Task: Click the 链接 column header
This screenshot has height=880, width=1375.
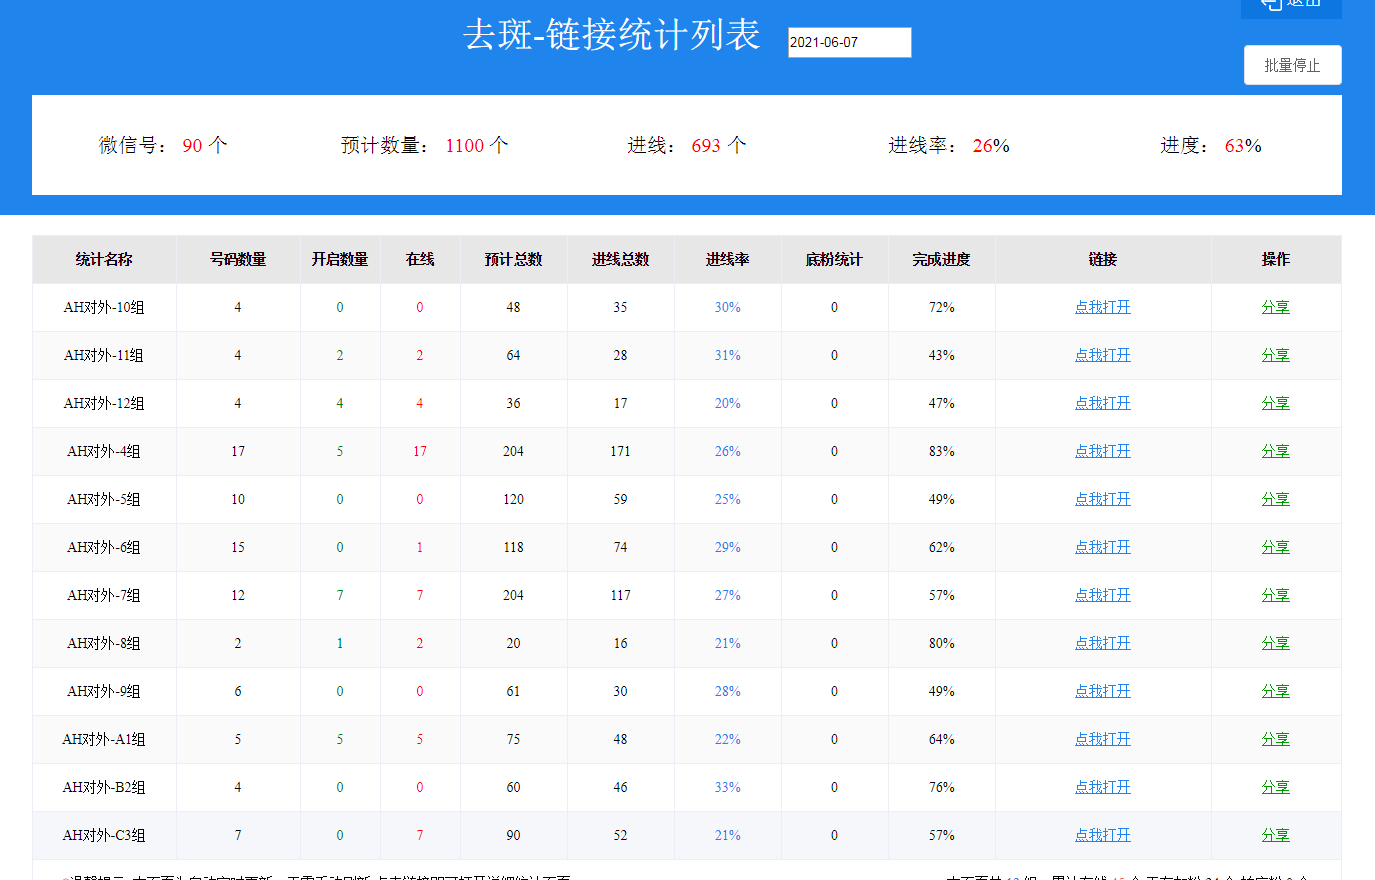Action: pos(1103,259)
